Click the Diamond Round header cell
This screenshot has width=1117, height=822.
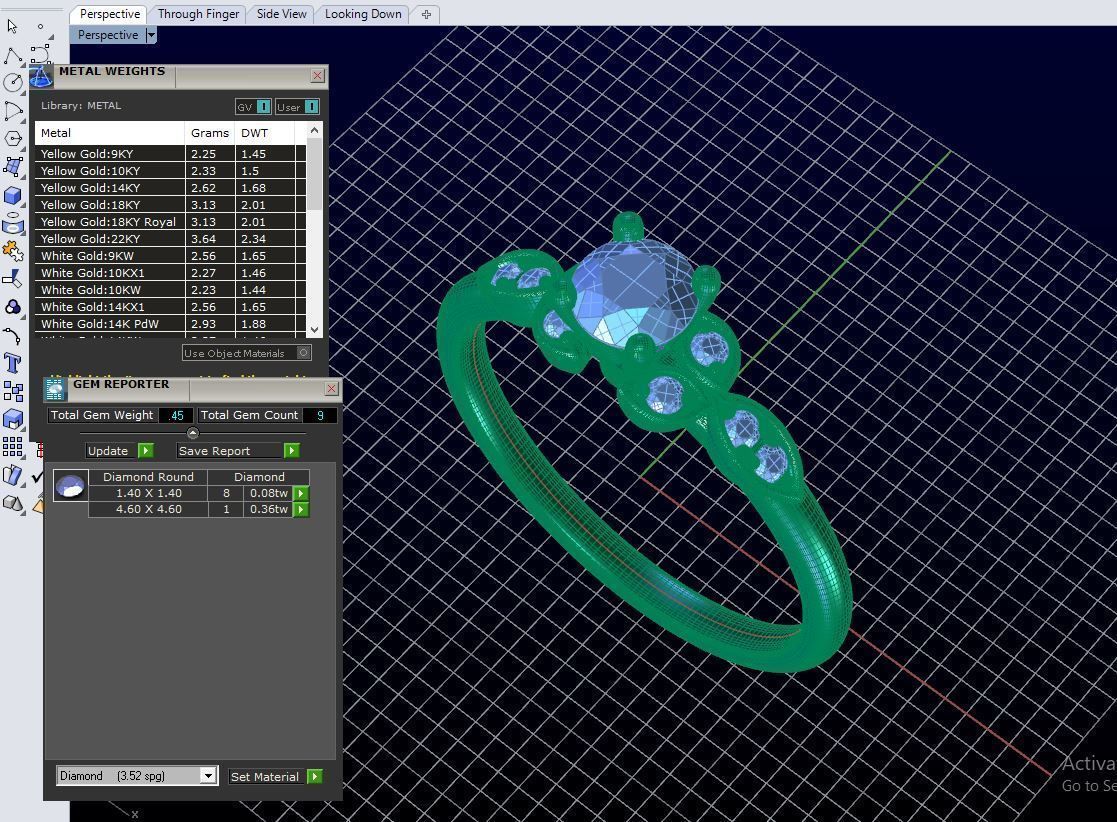[148, 477]
